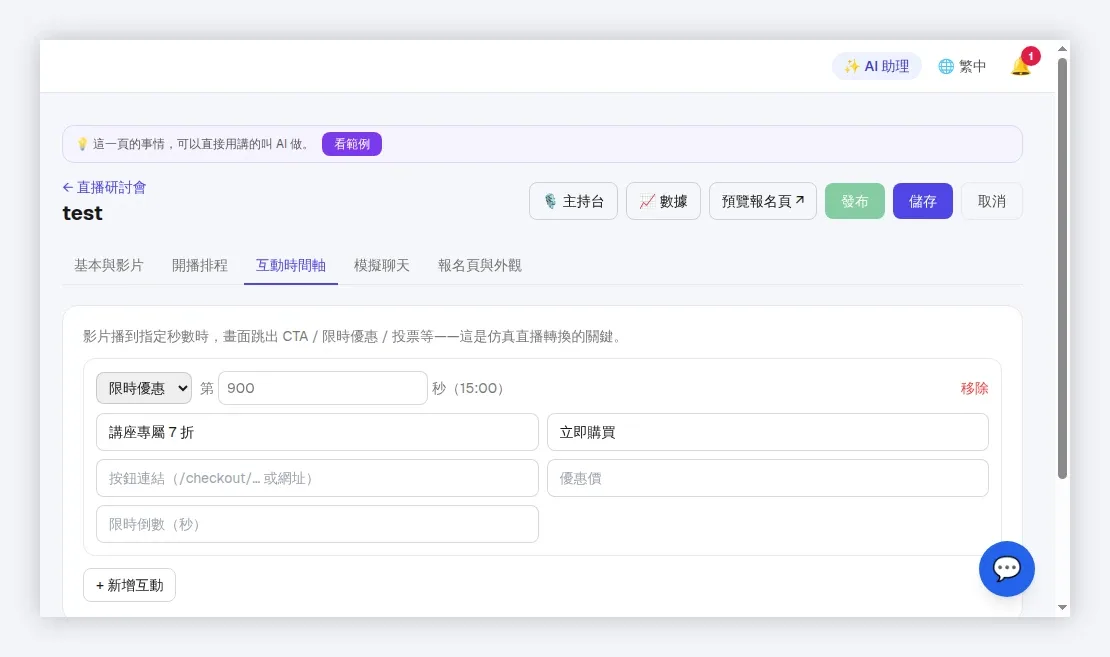Click the 講座專屬 7 折 title field

[x=317, y=432]
